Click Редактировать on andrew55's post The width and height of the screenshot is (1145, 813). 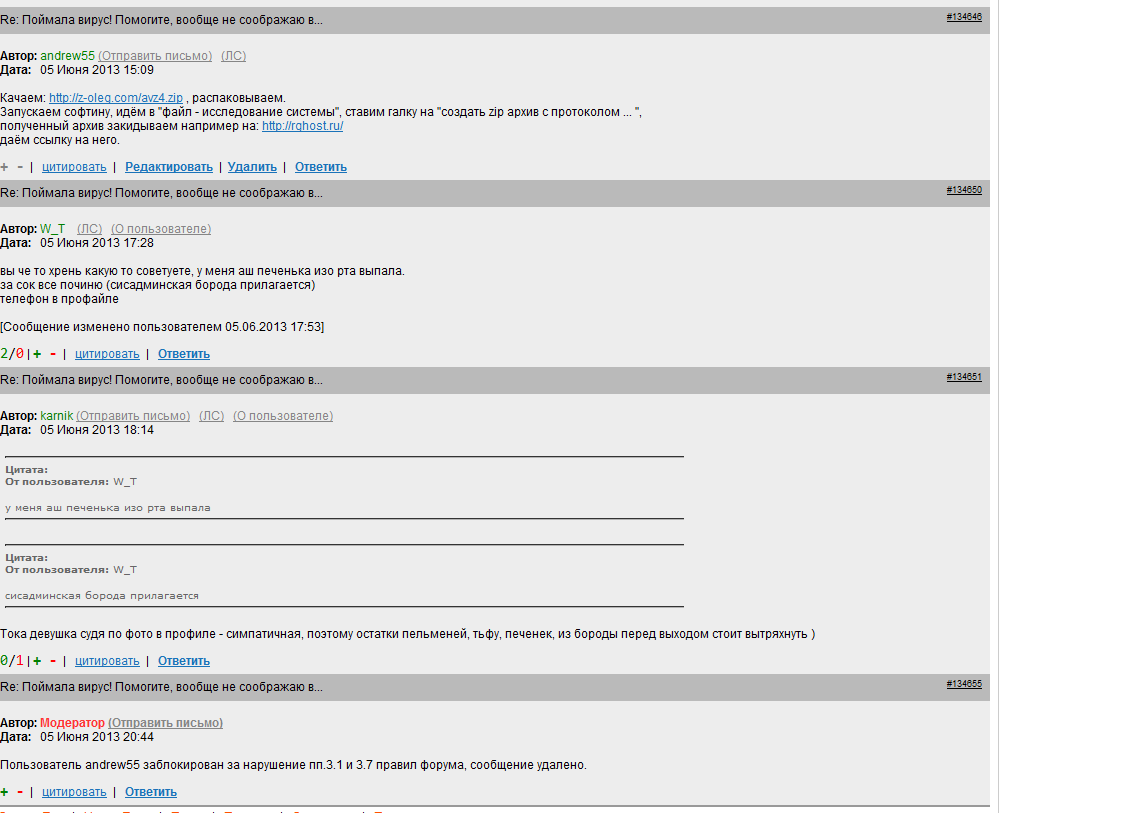tap(169, 167)
